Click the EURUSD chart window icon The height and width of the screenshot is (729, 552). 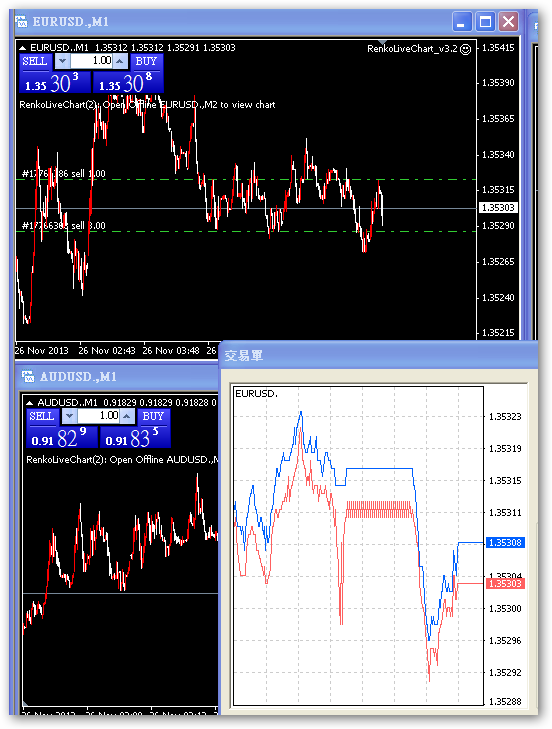[x=21, y=22]
